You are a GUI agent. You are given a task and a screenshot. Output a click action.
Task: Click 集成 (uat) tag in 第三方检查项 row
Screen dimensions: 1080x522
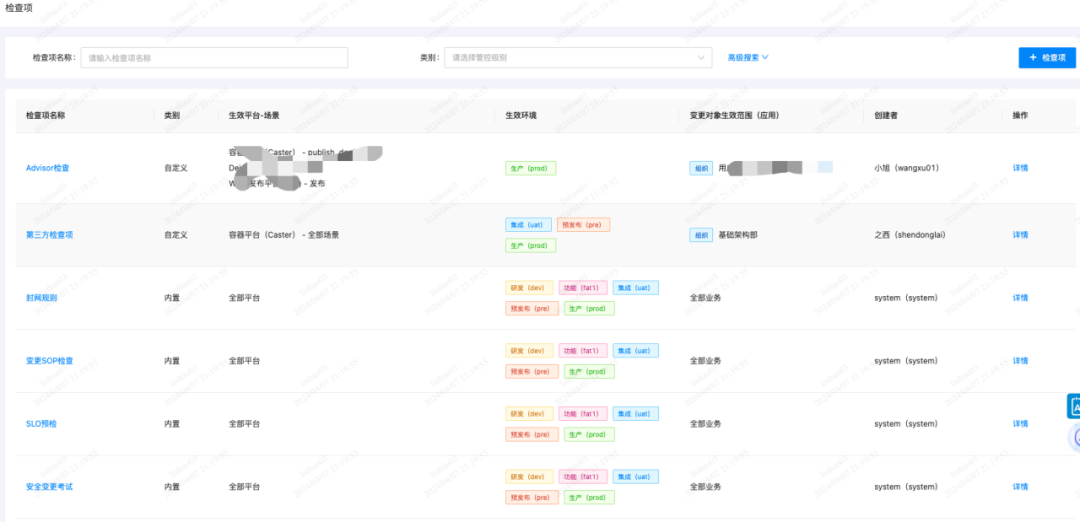pyautogui.click(x=528, y=225)
